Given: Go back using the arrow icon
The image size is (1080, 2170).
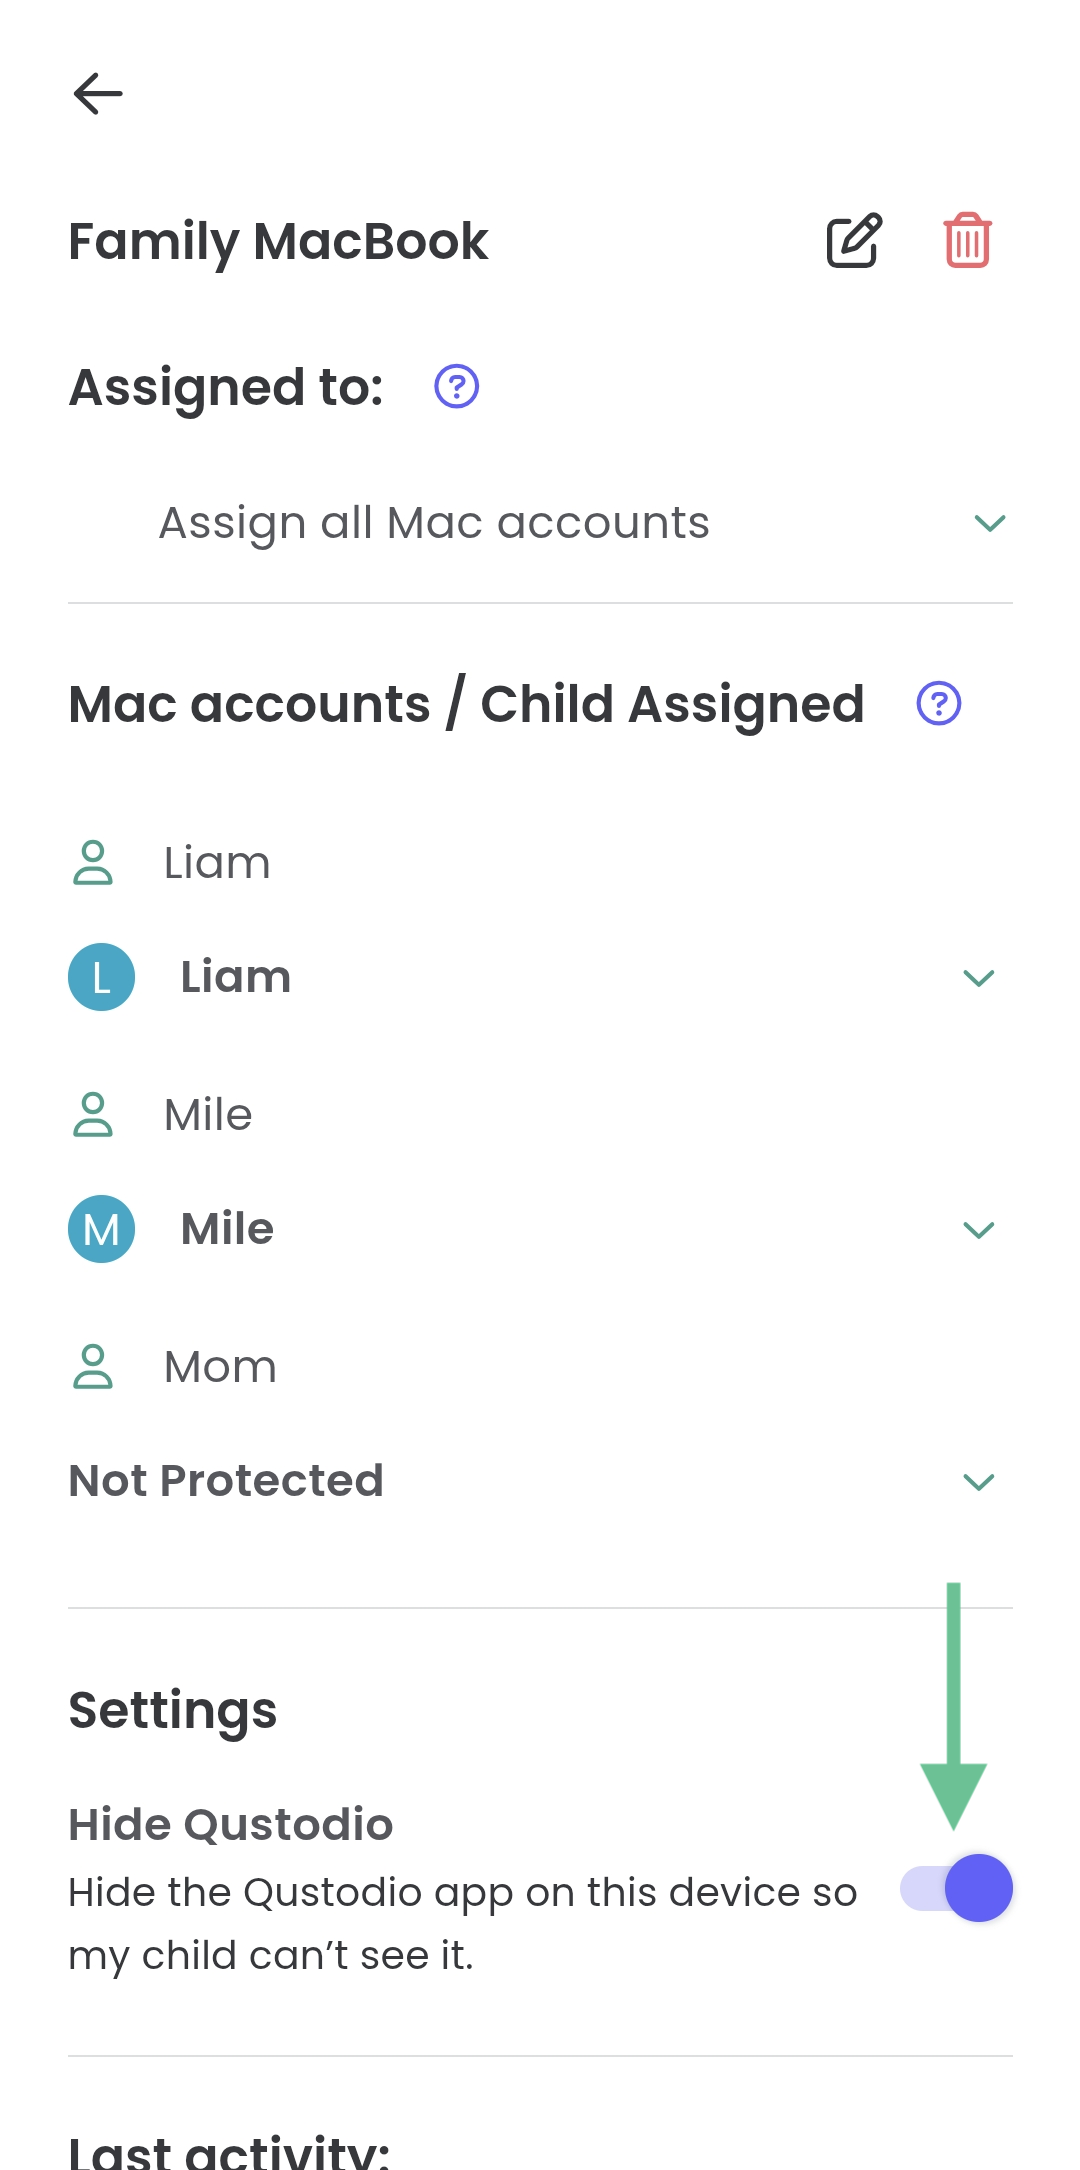Looking at the screenshot, I should click(x=98, y=94).
